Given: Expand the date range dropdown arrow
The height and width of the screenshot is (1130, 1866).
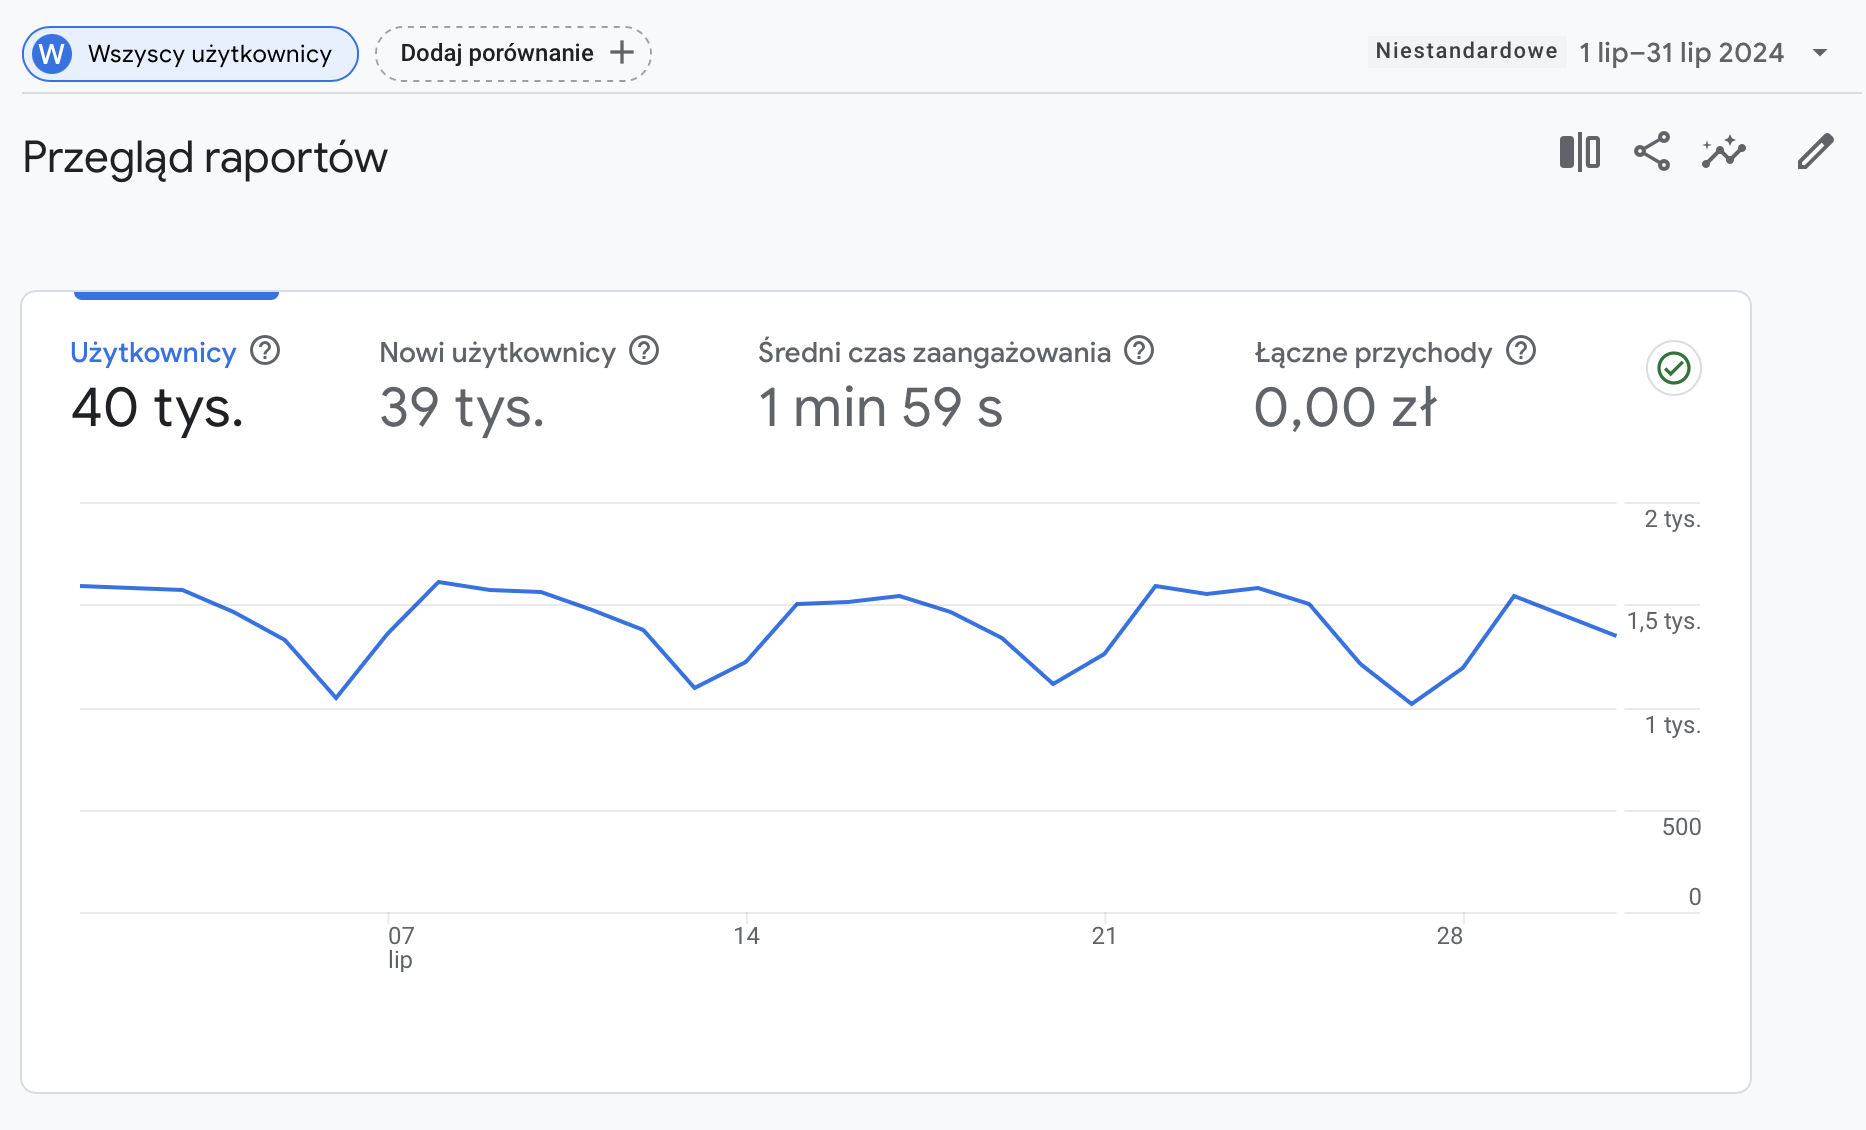Looking at the screenshot, I should (1820, 53).
